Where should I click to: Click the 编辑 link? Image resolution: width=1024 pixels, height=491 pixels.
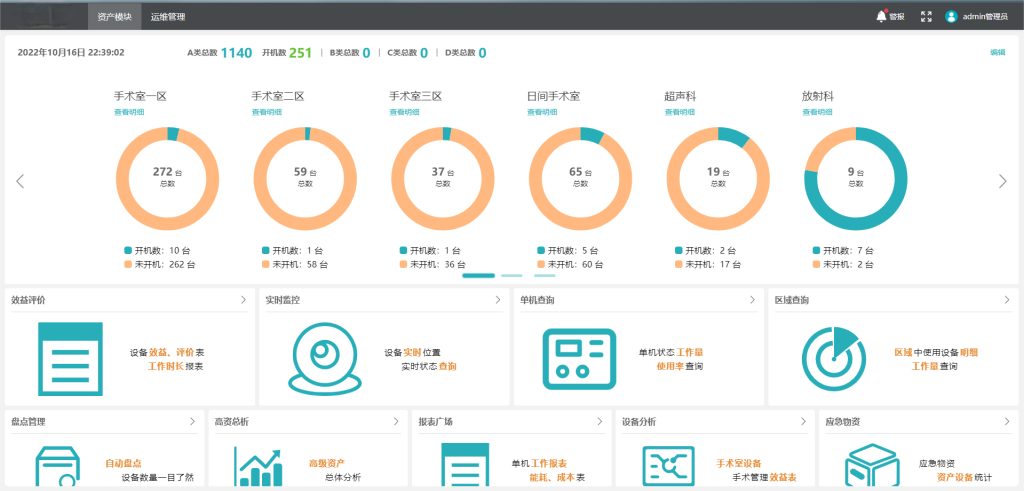point(997,52)
